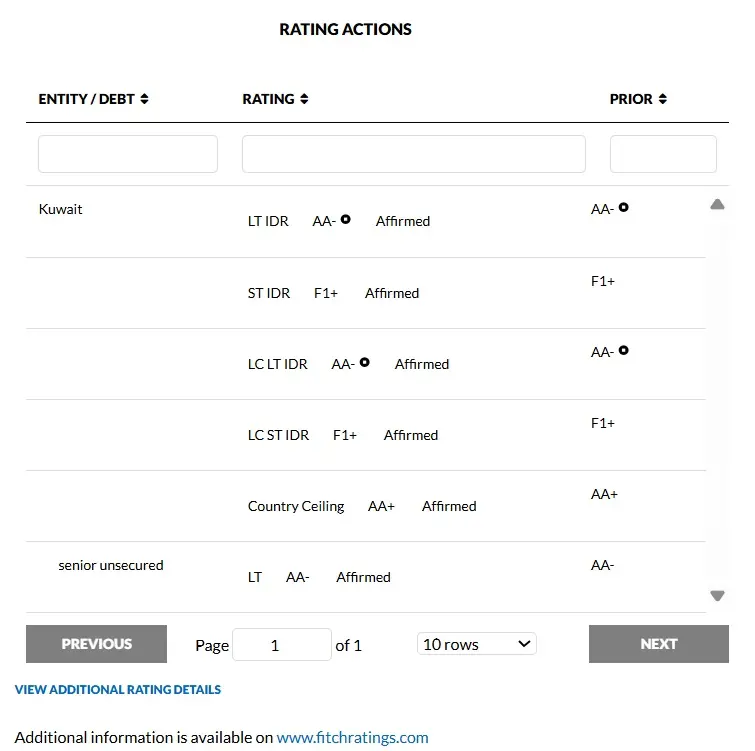Click the page number input field
The height and width of the screenshot is (751, 755).
[x=281, y=645]
